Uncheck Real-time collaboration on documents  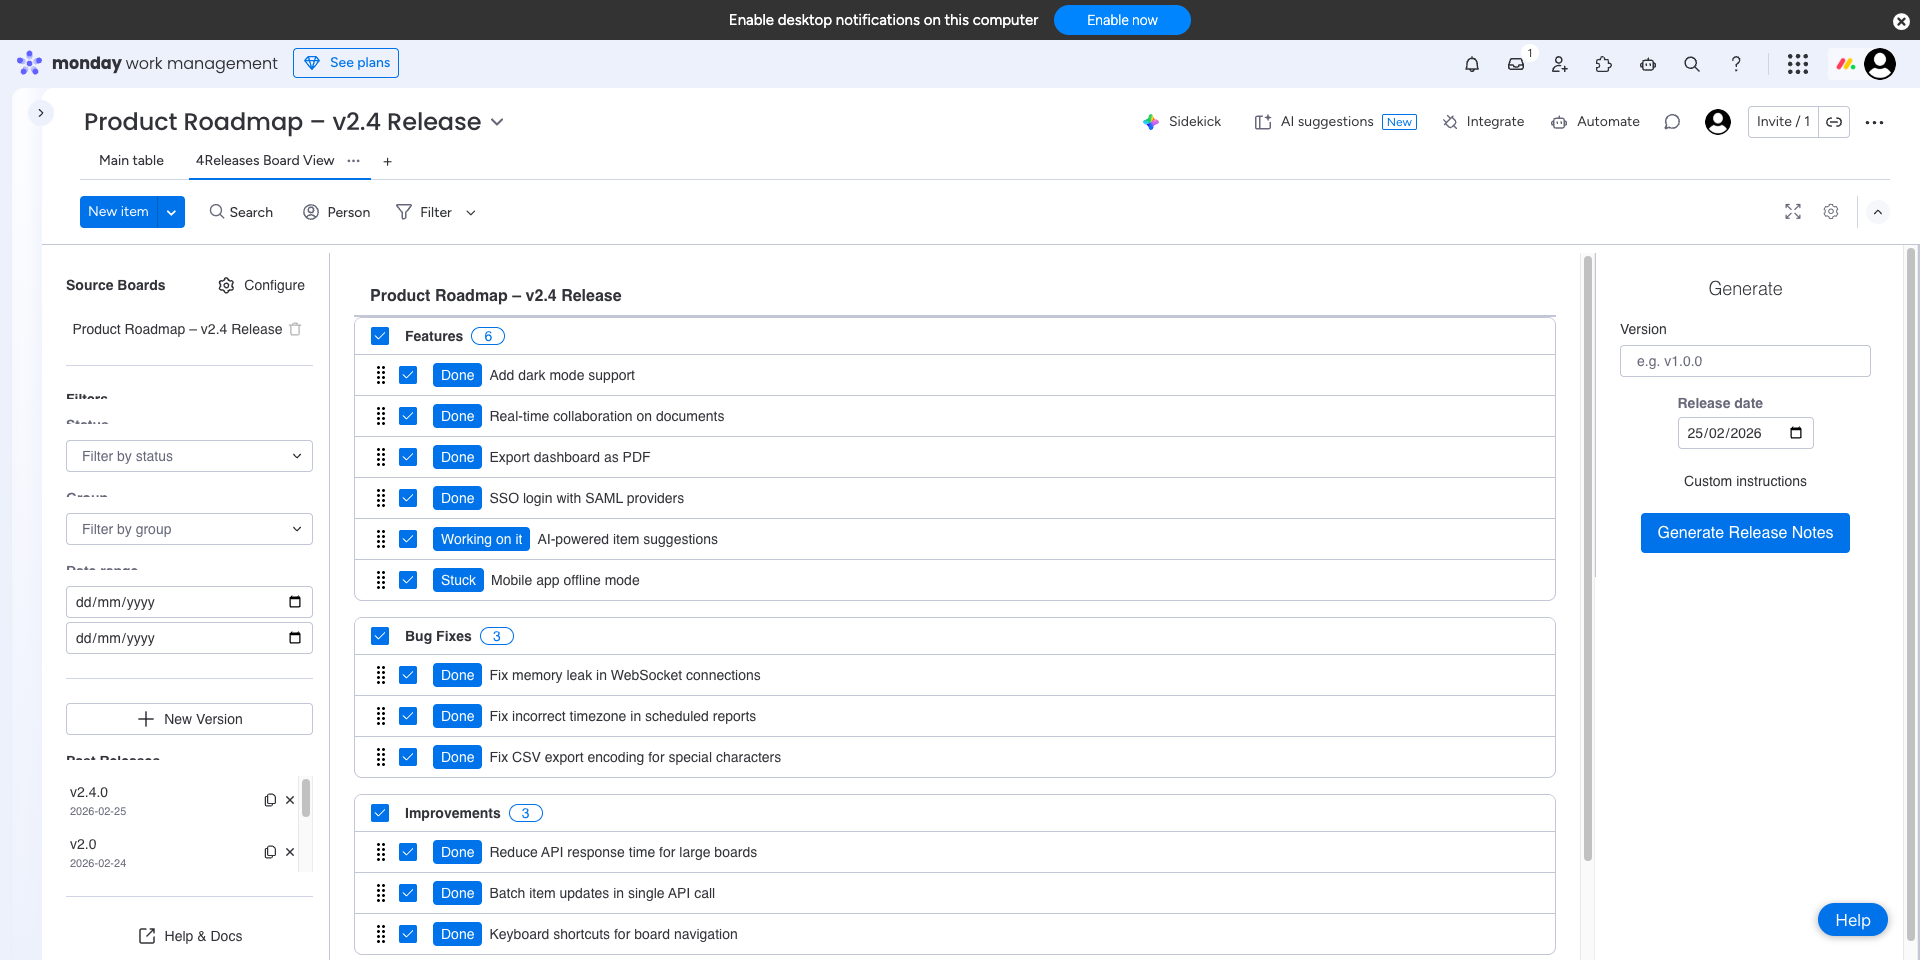click(x=408, y=416)
